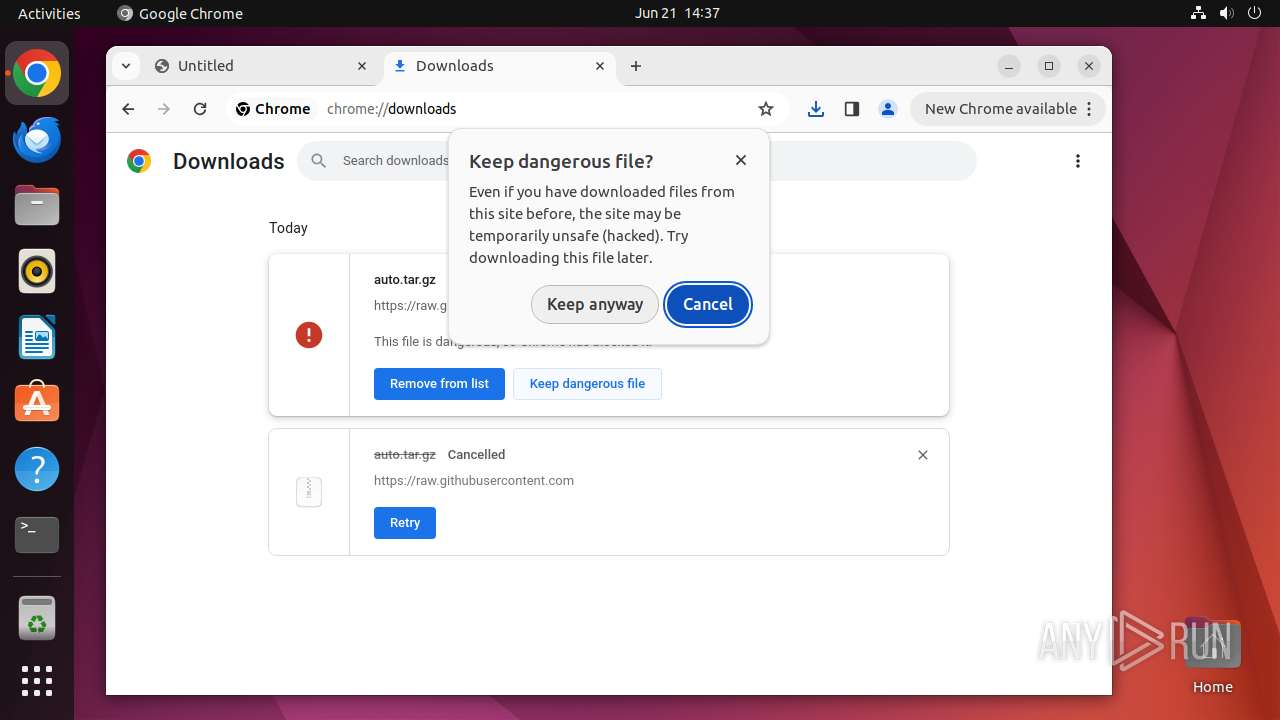The height and width of the screenshot is (720, 1280).
Task: Click Keep dangerous file button
Action: tap(587, 384)
